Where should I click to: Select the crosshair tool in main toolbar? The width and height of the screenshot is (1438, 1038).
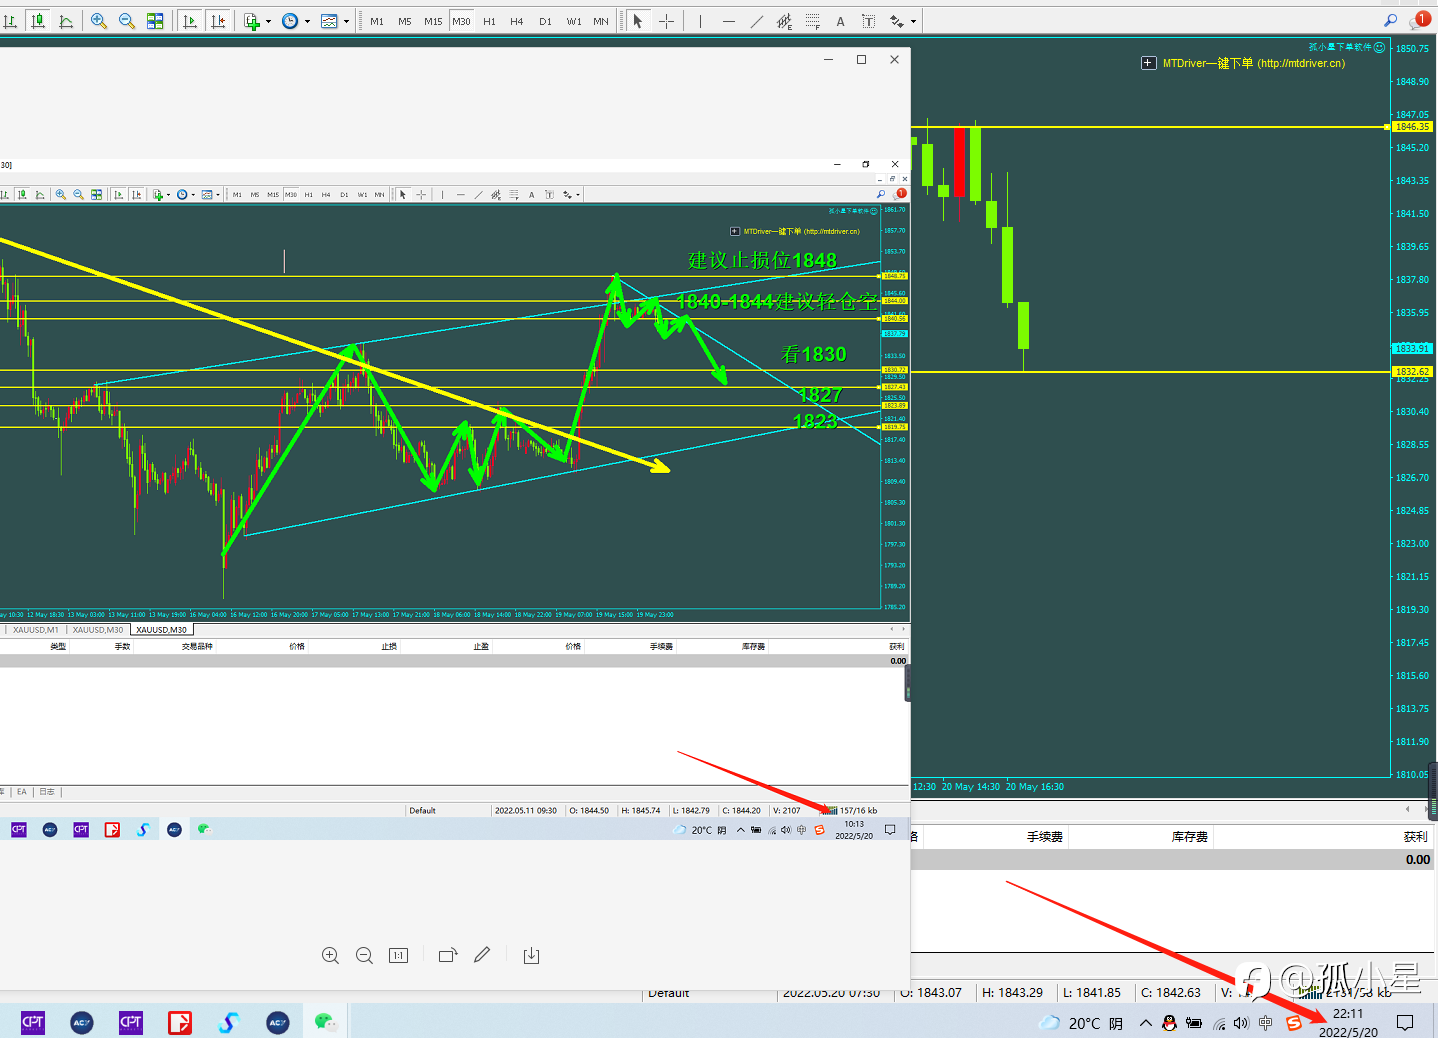[x=666, y=21]
